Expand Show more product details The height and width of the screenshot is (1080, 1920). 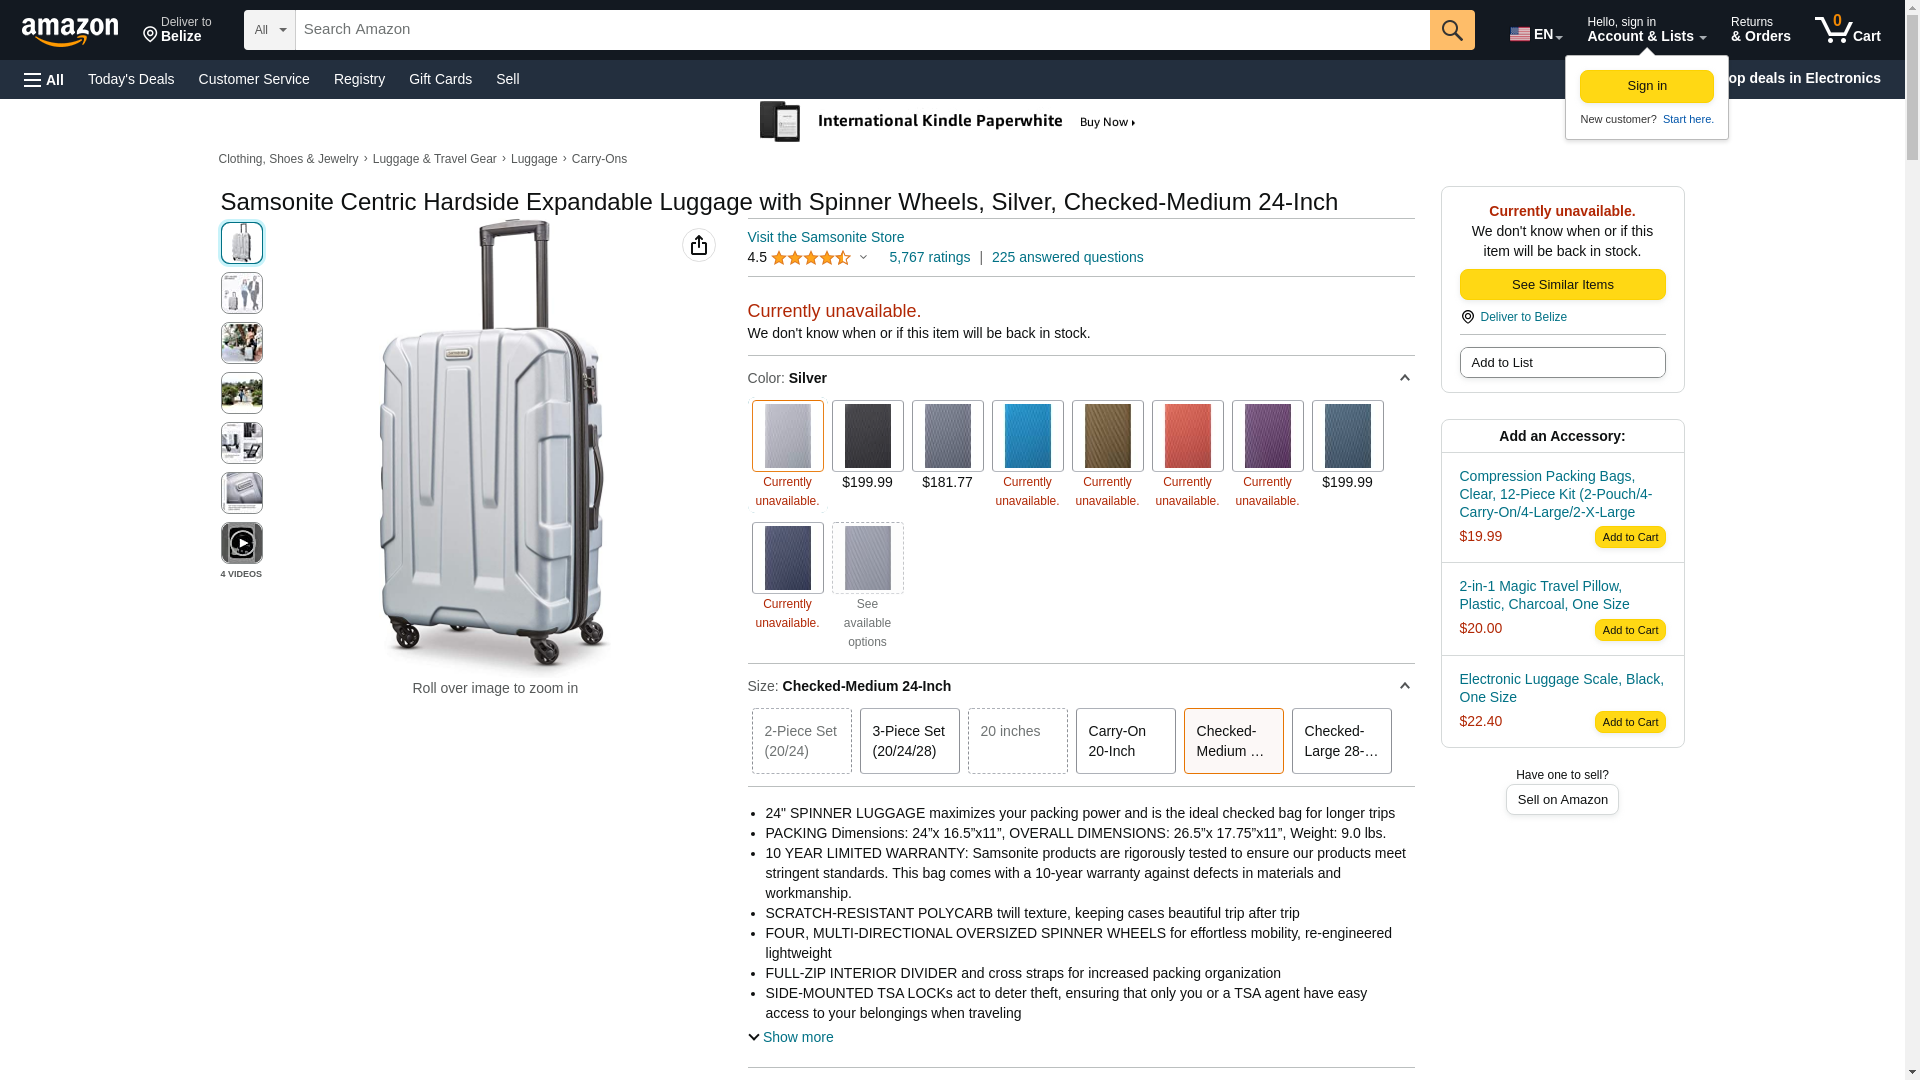791,1037
